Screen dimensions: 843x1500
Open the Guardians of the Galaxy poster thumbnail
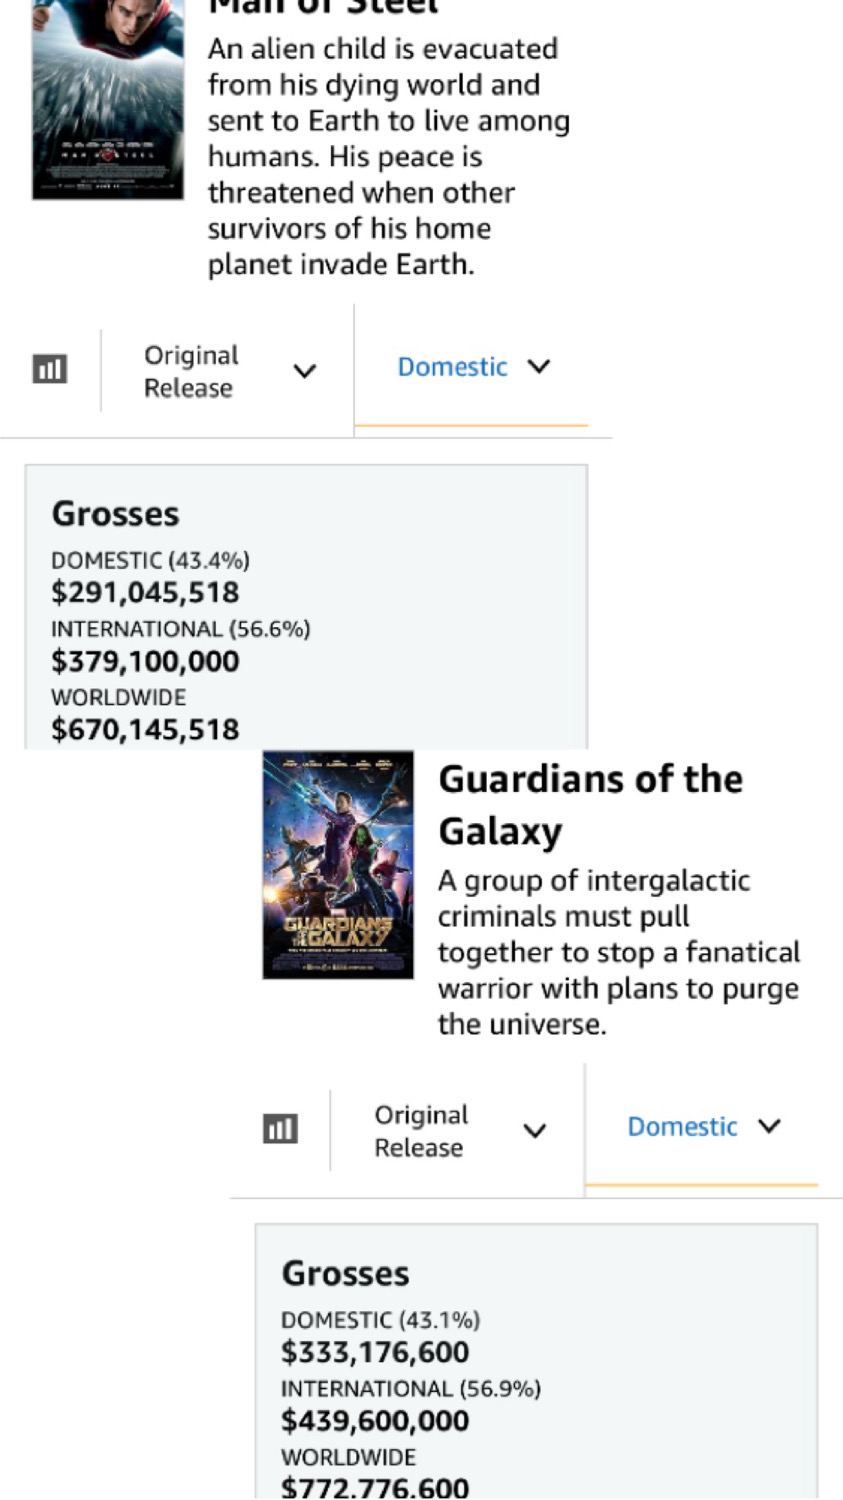[x=338, y=865]
